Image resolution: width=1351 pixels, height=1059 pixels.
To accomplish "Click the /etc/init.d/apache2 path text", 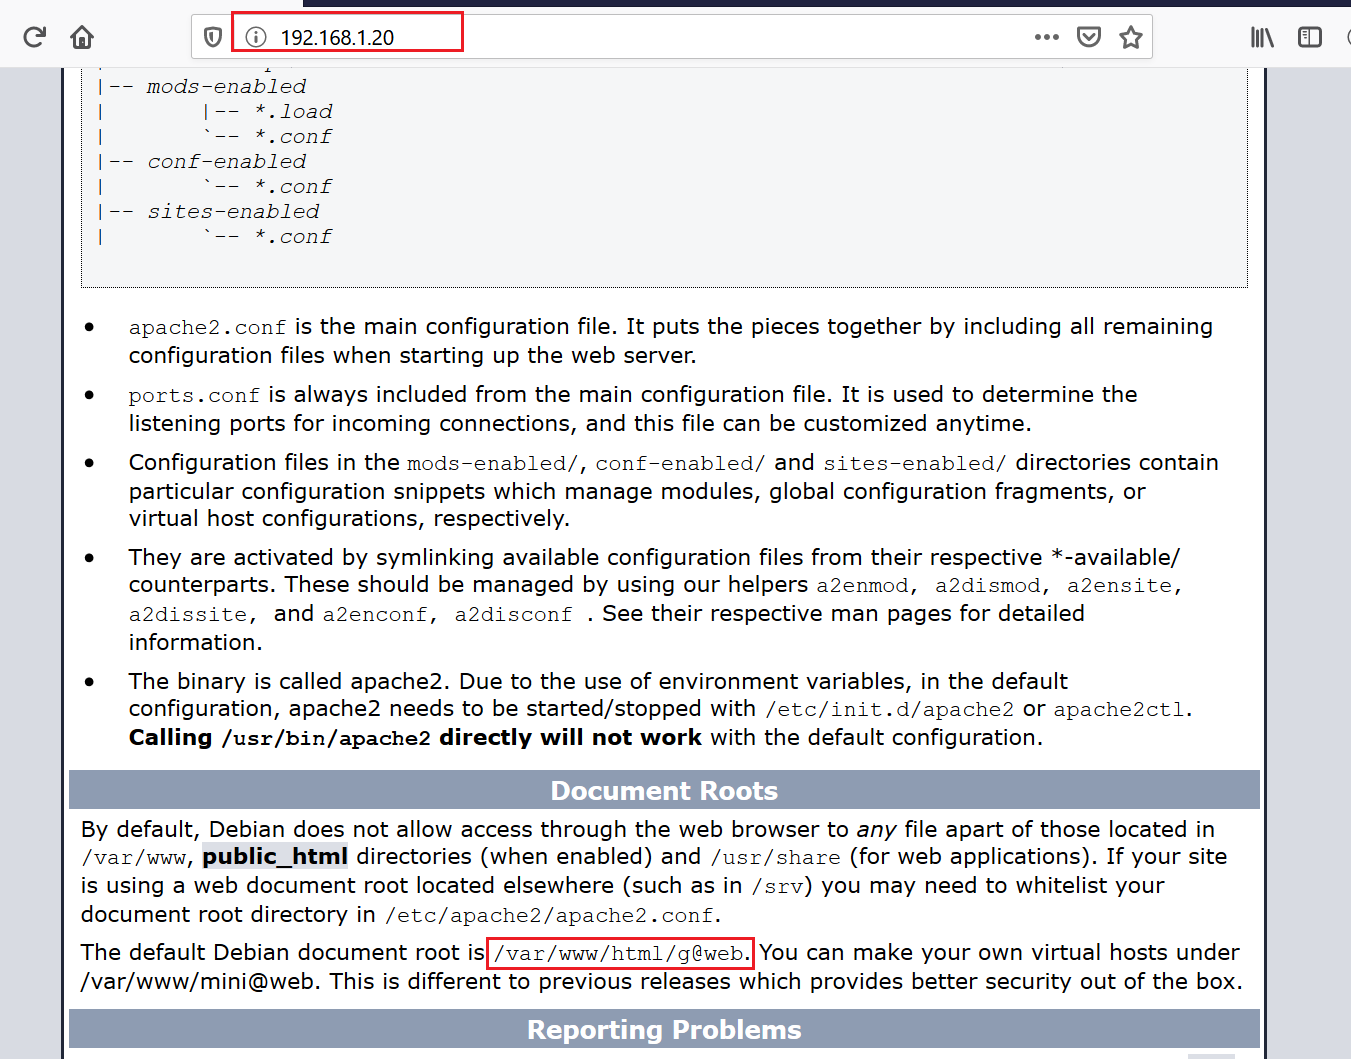I will tap(889, 709).
